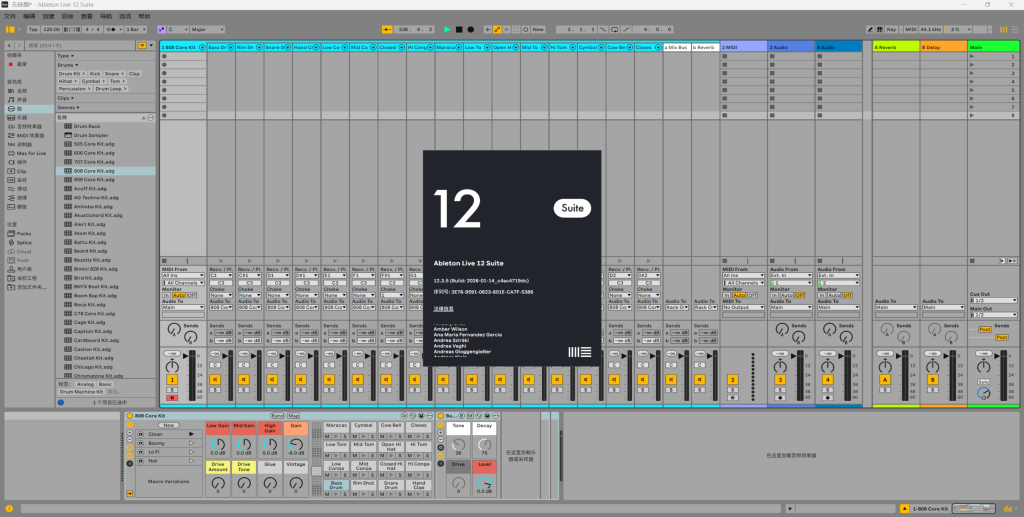Image resolution: width=1024 pixels, height=517 pixels.
Task: Toggle the metronome in the control bar
Action: (110, 30)
